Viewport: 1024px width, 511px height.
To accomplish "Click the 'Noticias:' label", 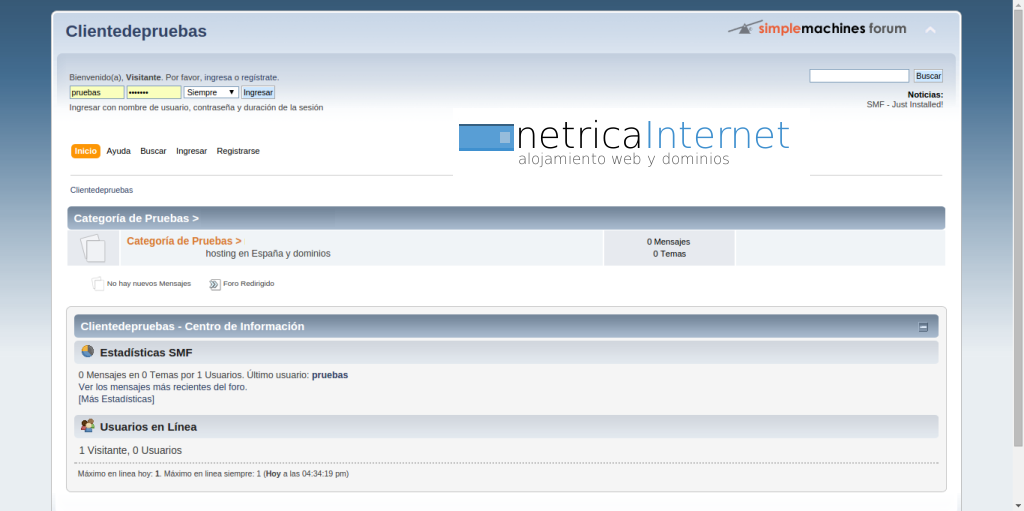I will click(x=925, y=95).
